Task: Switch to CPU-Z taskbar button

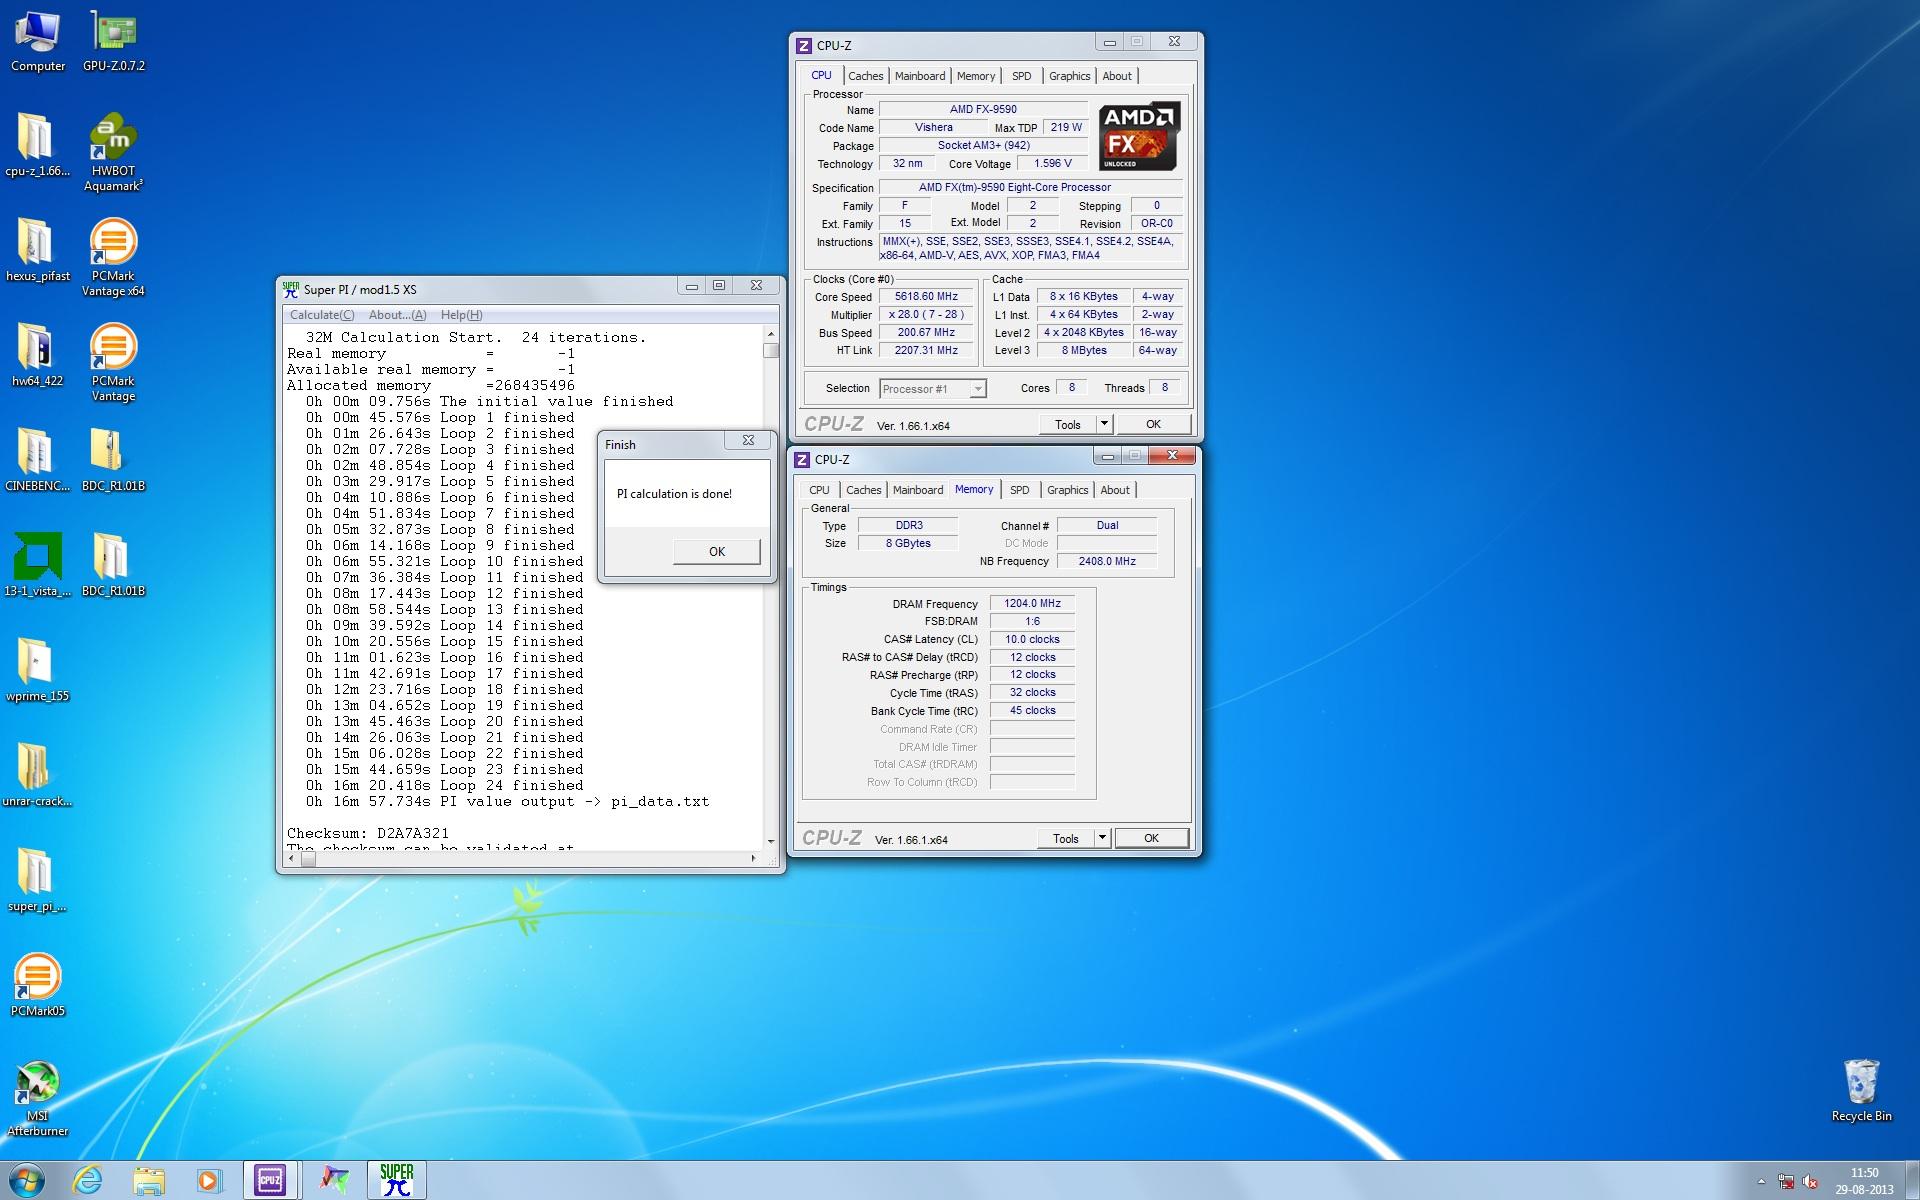Action: pos(270,1181)
